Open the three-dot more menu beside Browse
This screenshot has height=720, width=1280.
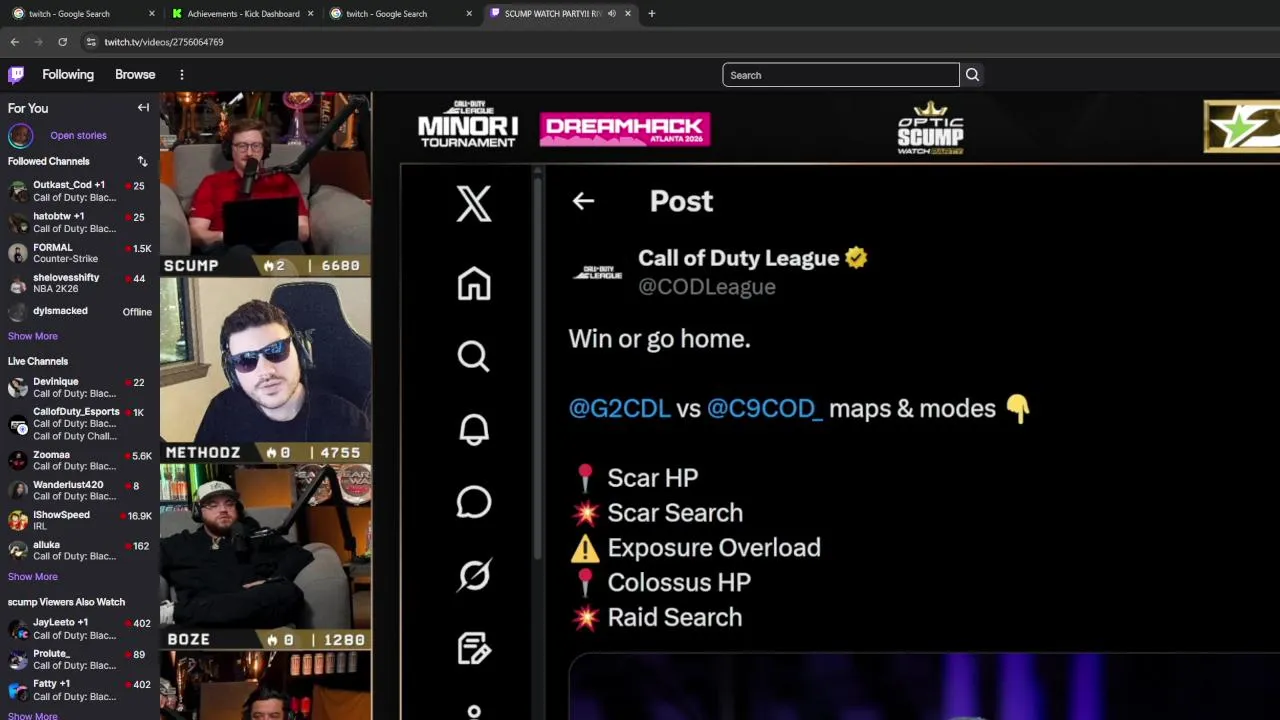182,75
